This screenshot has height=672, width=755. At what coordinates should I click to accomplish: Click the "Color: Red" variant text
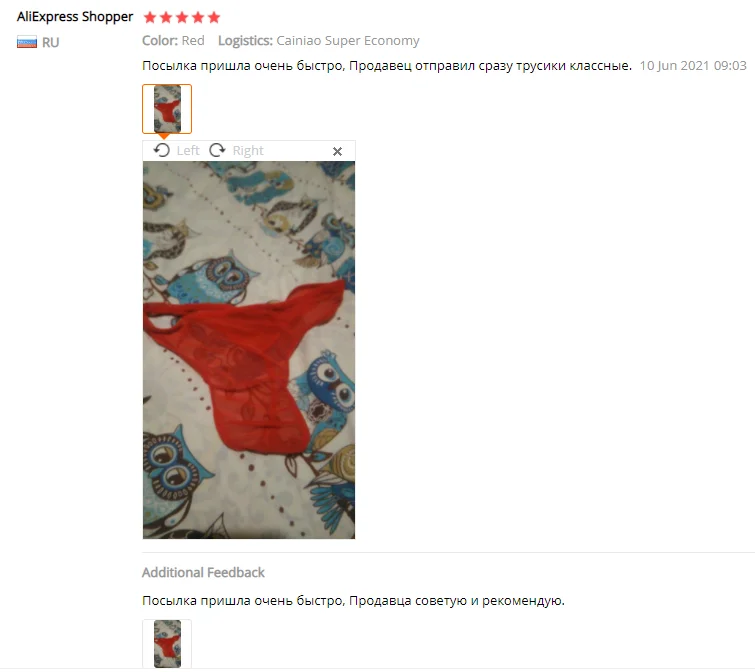173,40
